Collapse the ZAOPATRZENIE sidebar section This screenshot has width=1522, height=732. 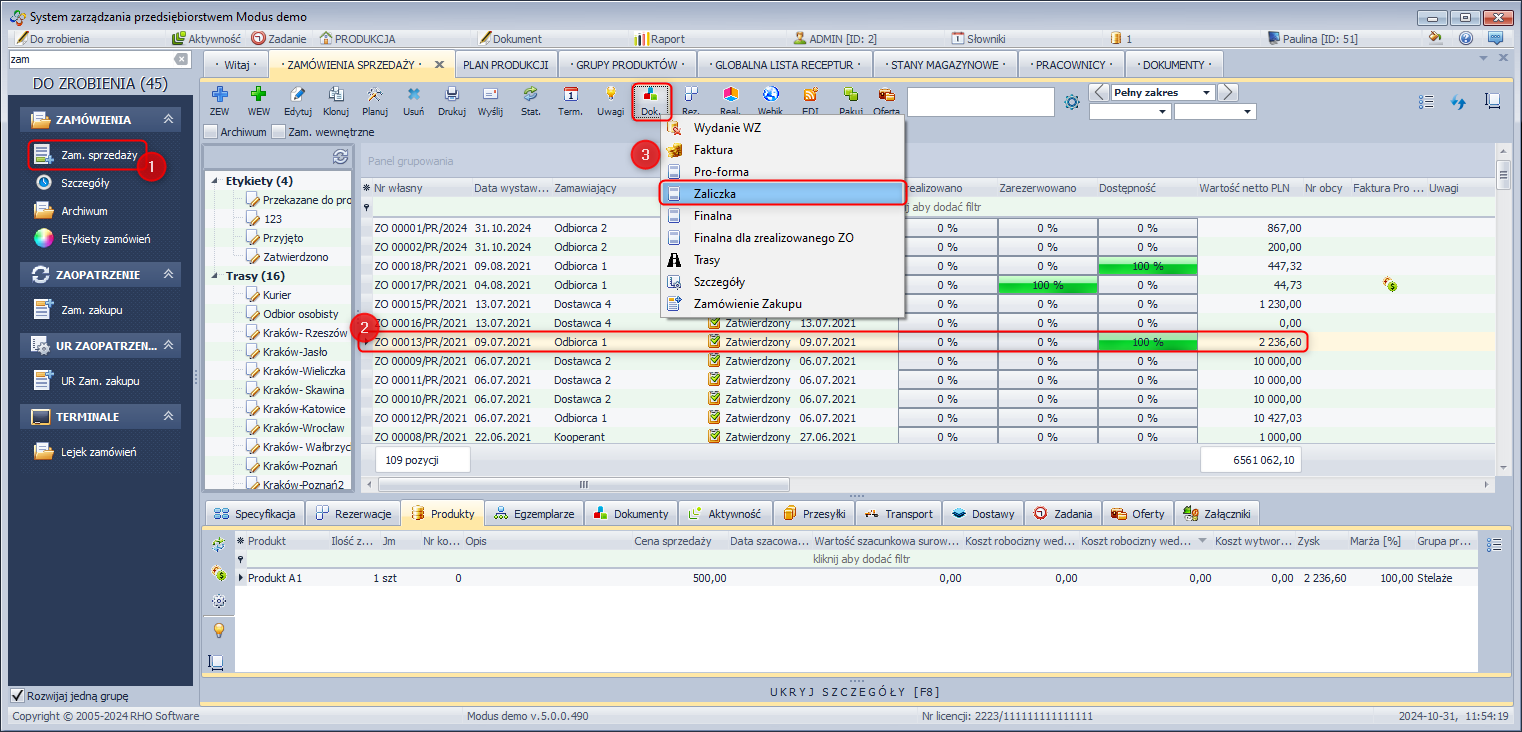click(168, 274)
